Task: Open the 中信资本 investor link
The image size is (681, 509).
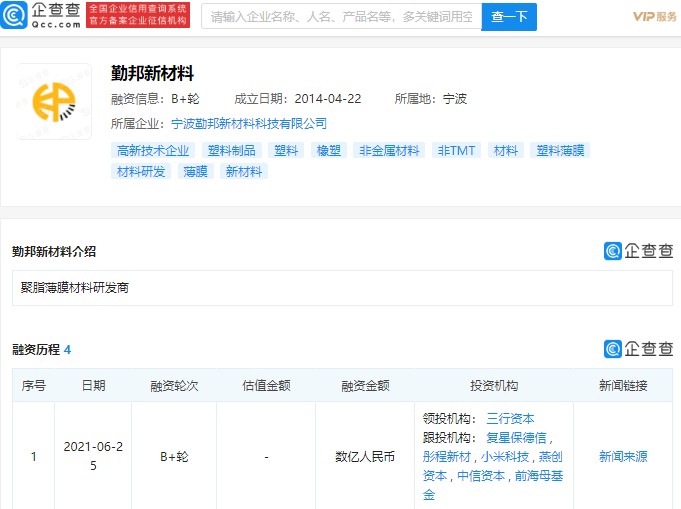Action: pyautogui.click(x=481, y=476)
